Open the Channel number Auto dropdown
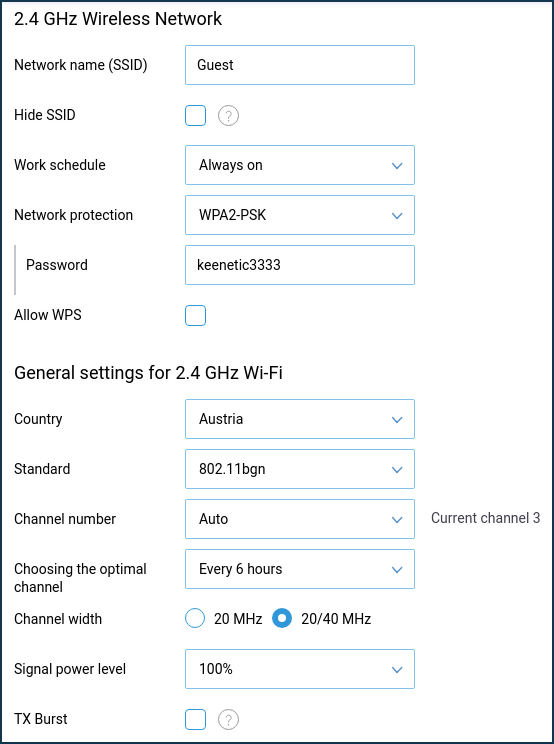Screen dimensions: 554x744 coord(300,519)
